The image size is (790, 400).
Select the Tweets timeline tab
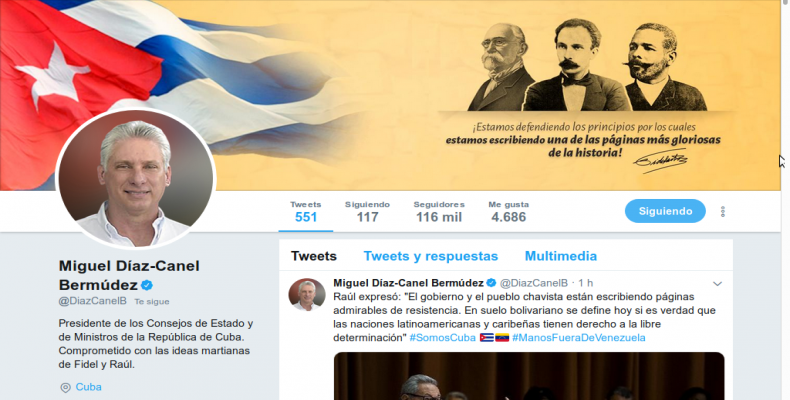[313, 256]
